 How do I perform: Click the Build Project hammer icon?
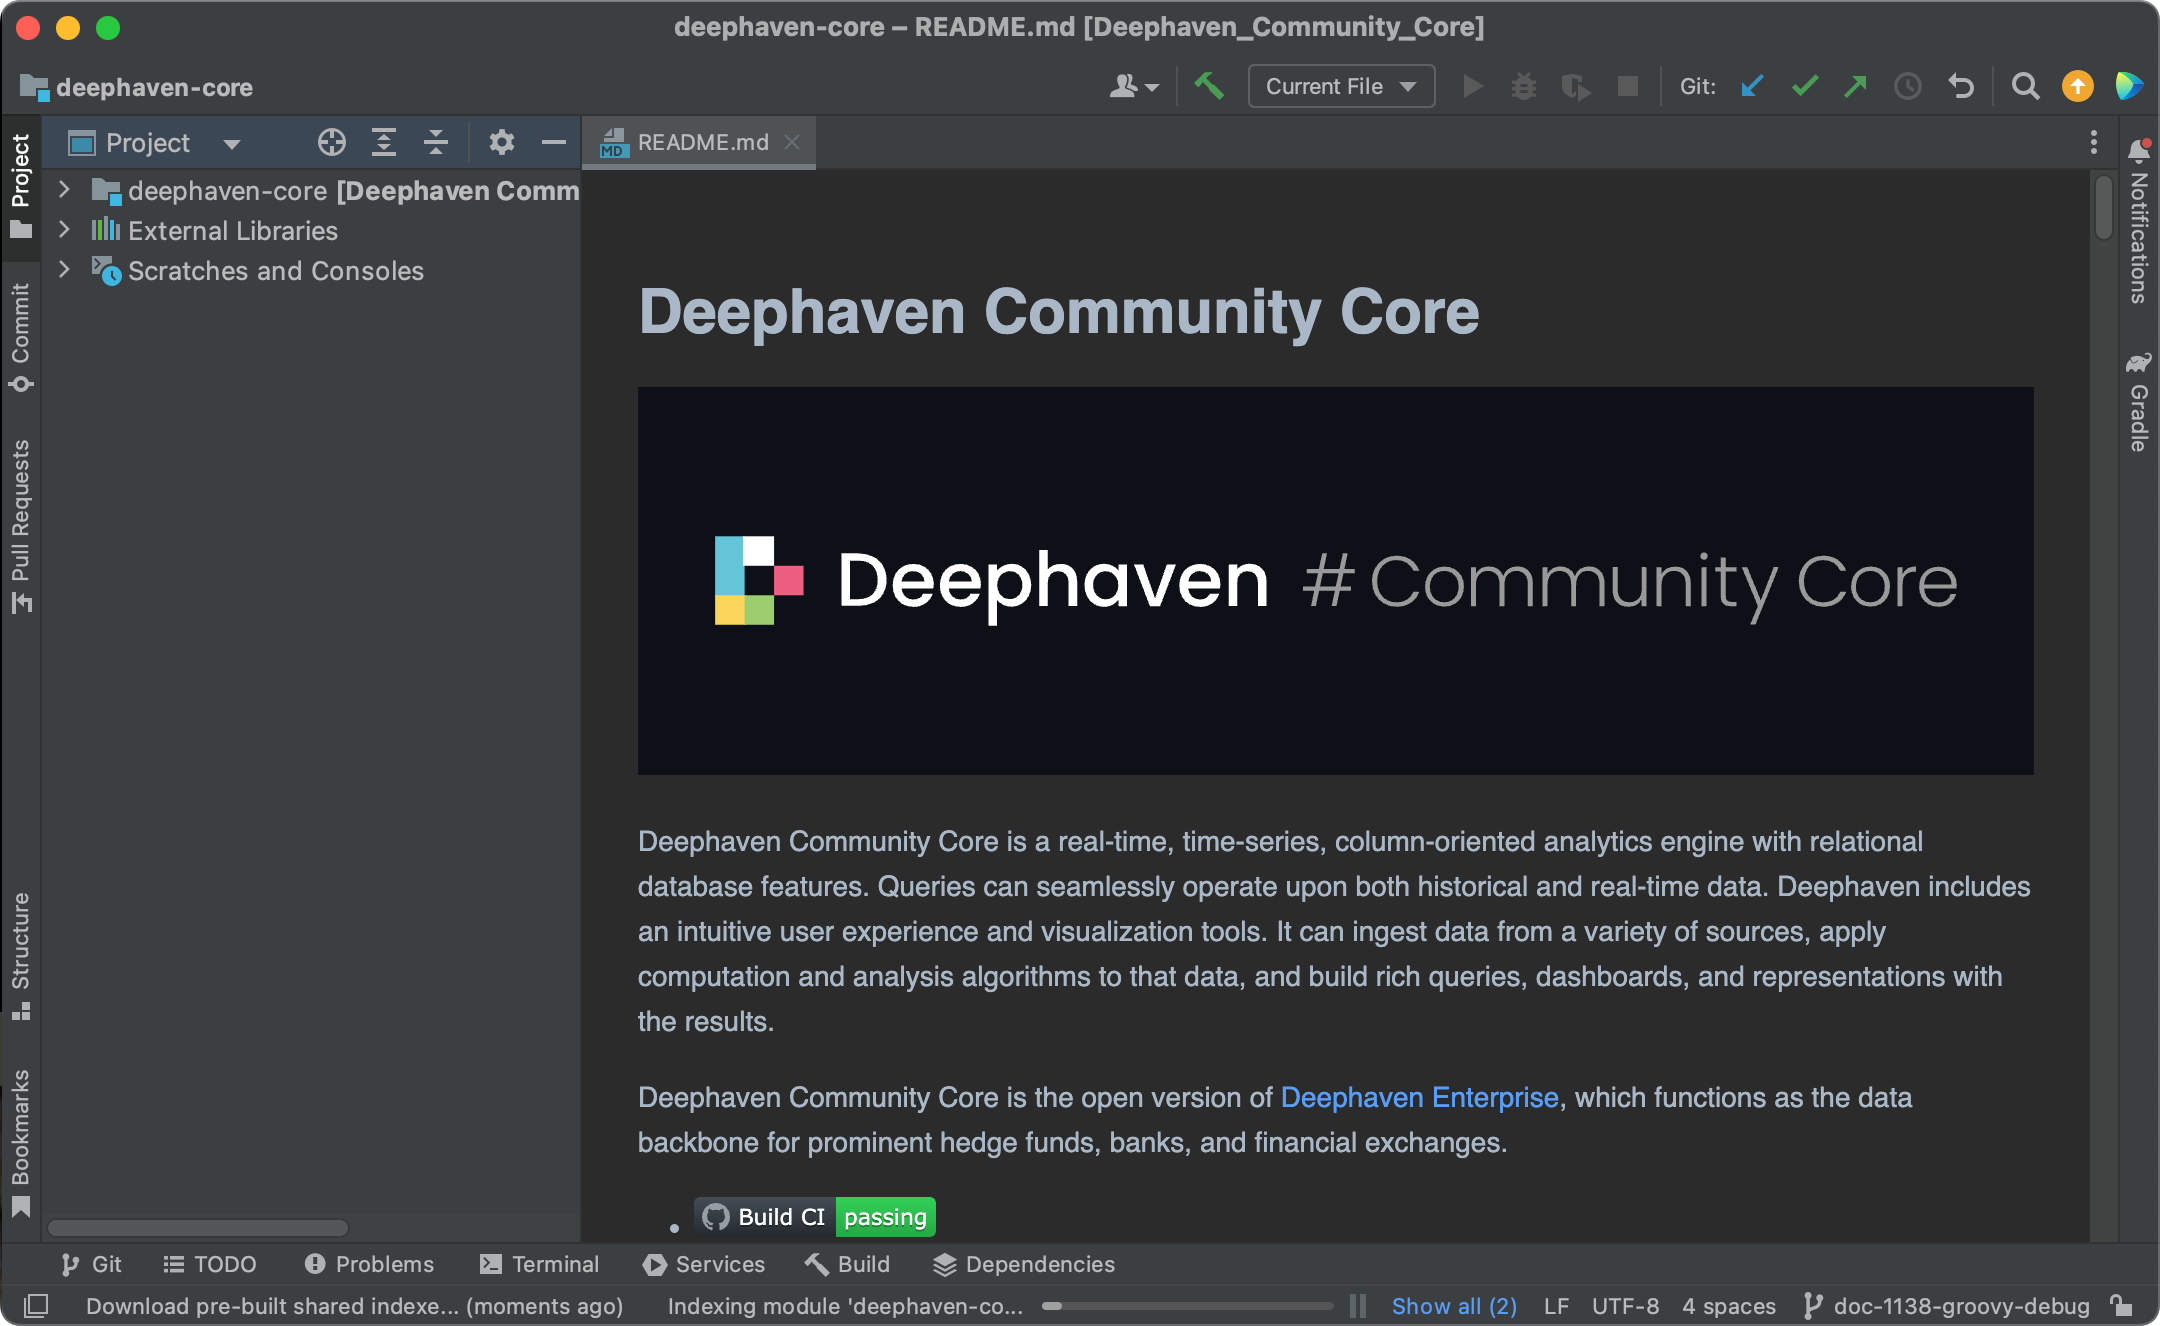point(1209,87)
